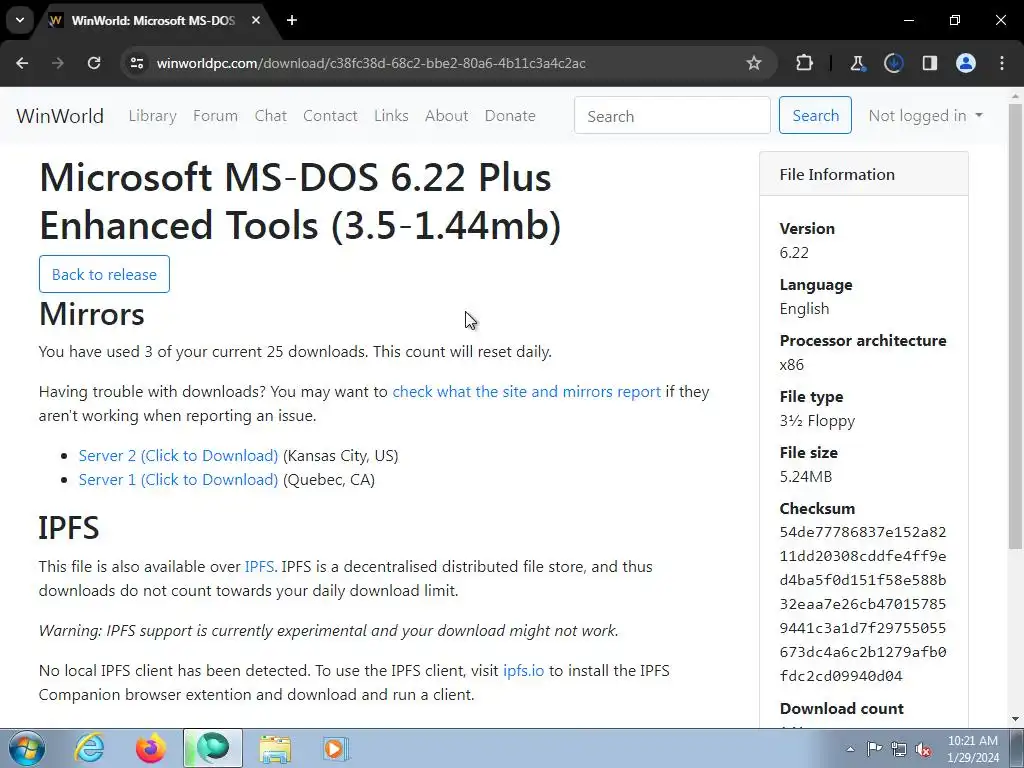Click the address bar URL
This screenshot has width=1024, height=768.
[x=371, y=63]
